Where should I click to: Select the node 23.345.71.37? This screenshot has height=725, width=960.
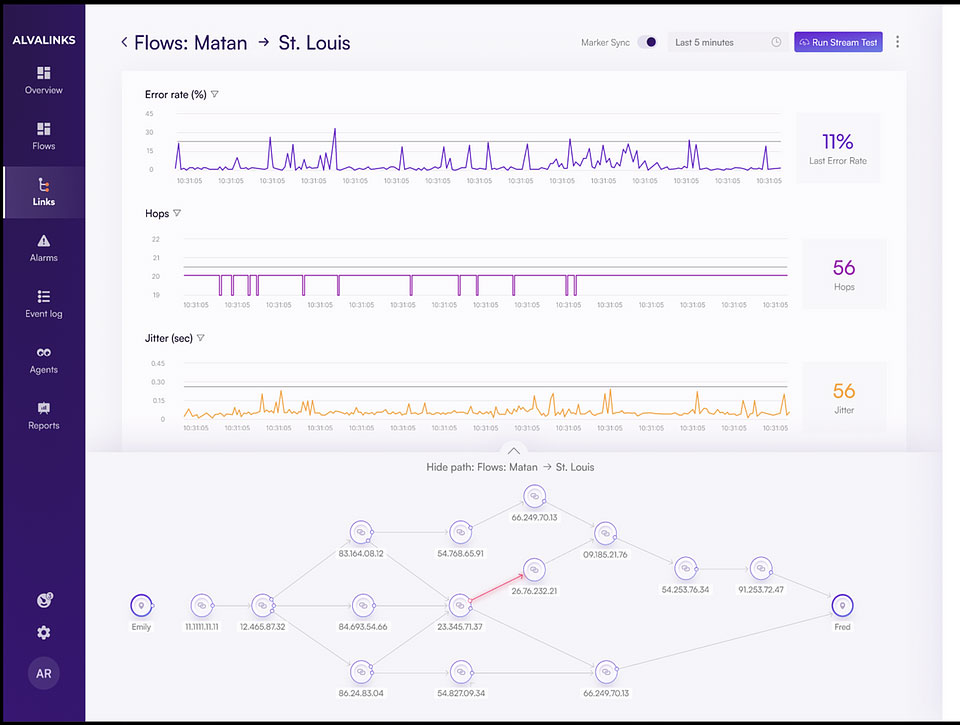(x=459, y=605)
